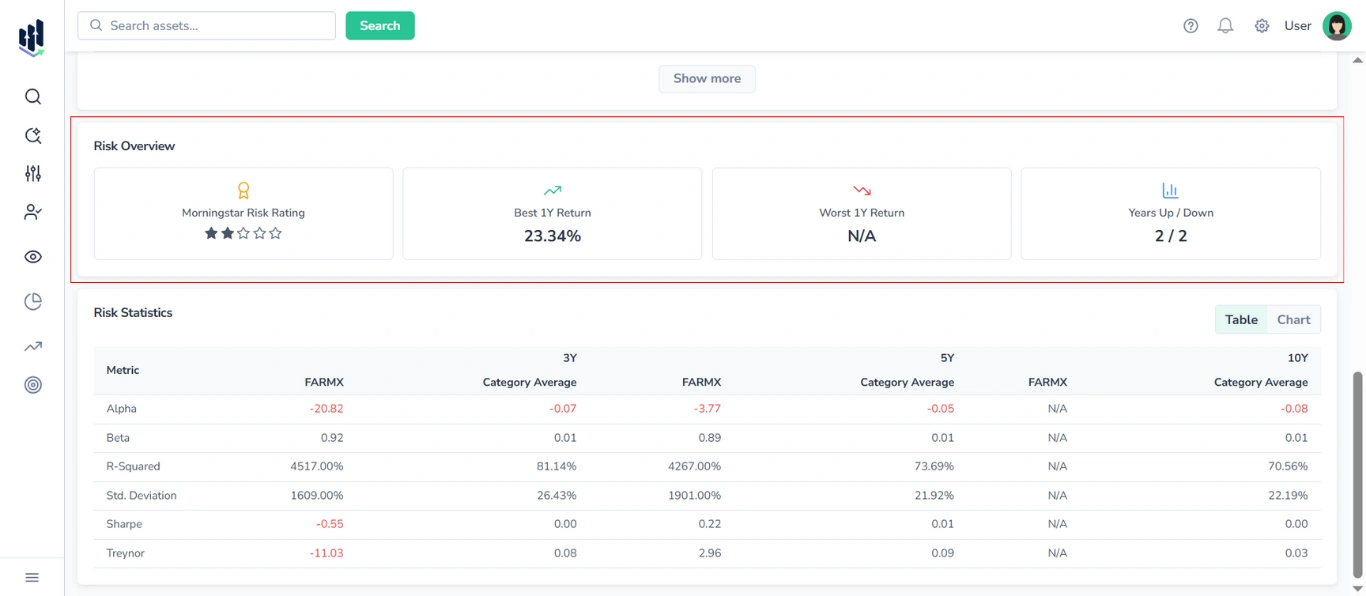The image size is (1366, 596).
Task: Open the filters sliders icon in sidebar
Action: pyautogui.click(x=32, y=173)
